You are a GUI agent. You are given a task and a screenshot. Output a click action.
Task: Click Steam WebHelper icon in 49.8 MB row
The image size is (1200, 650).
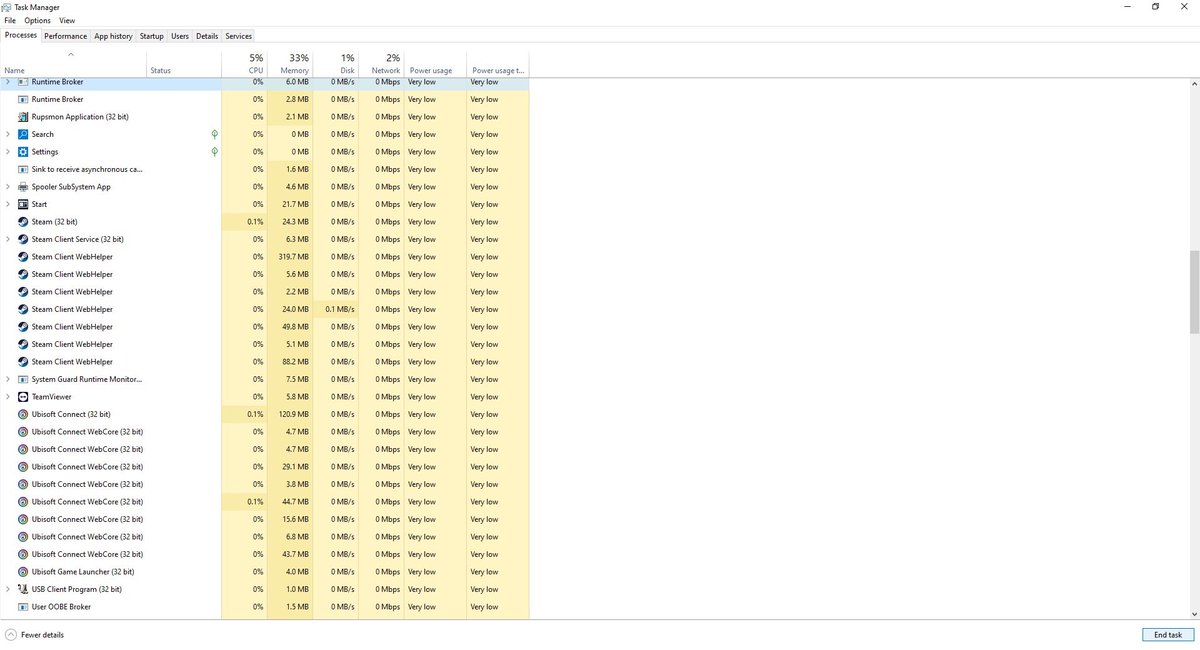[x=23, y=327]
